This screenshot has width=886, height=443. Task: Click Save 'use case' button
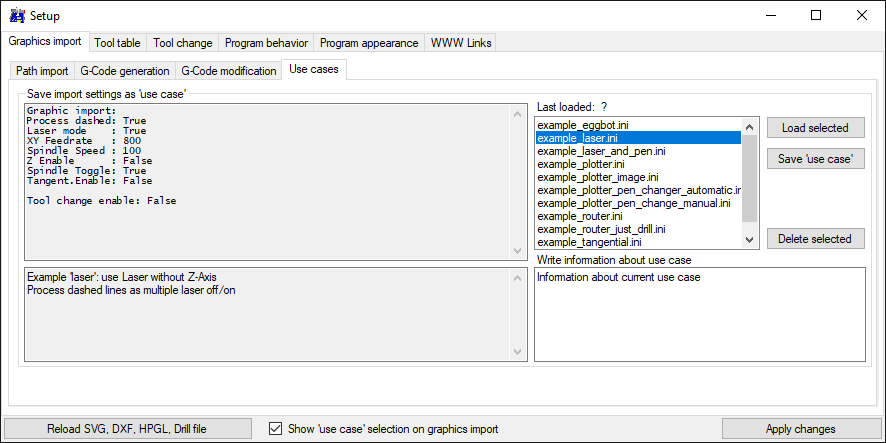[816, 159]
